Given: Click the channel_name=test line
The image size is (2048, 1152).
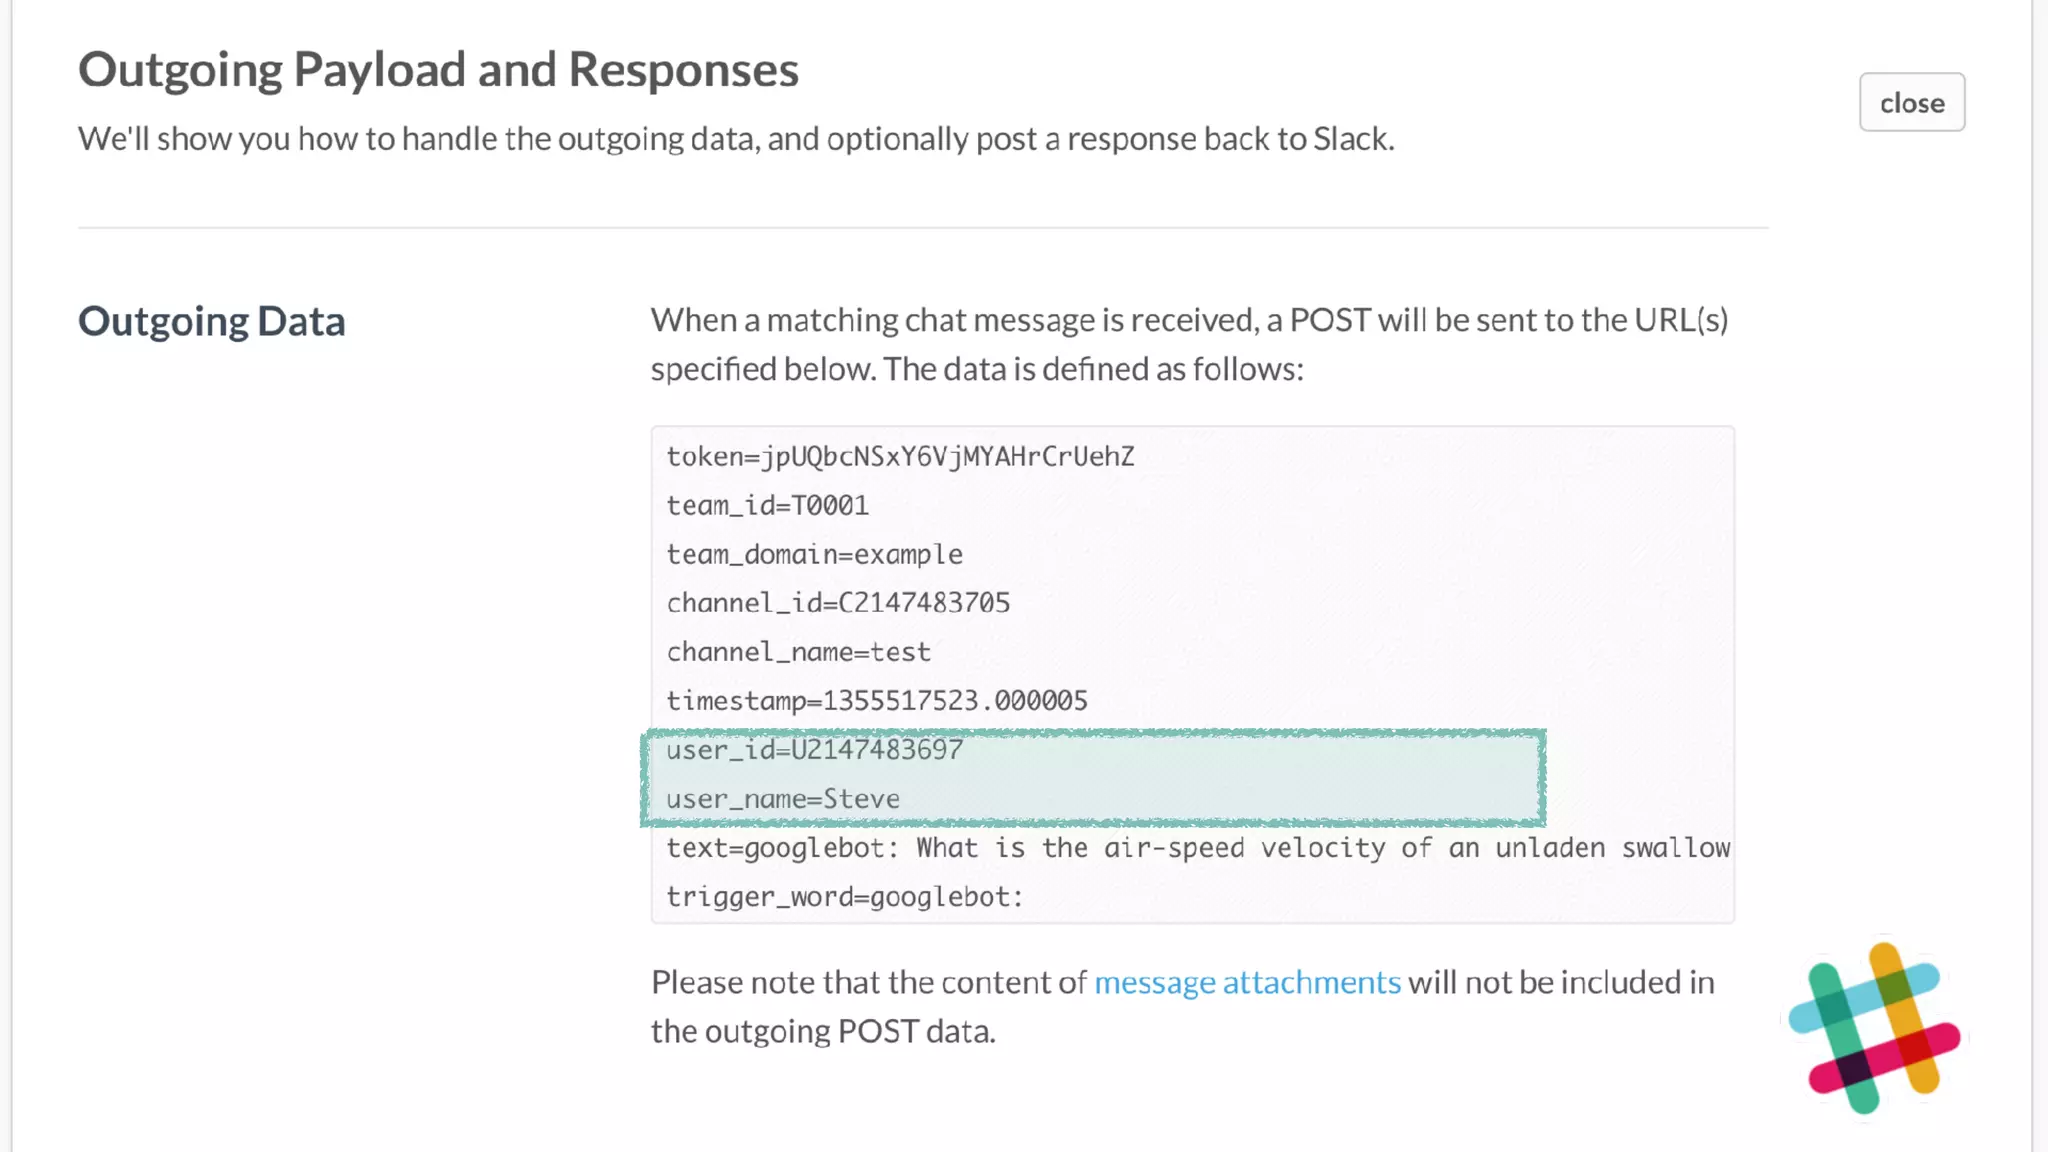Looking at the screenshot, I should (x=798, y=652).
